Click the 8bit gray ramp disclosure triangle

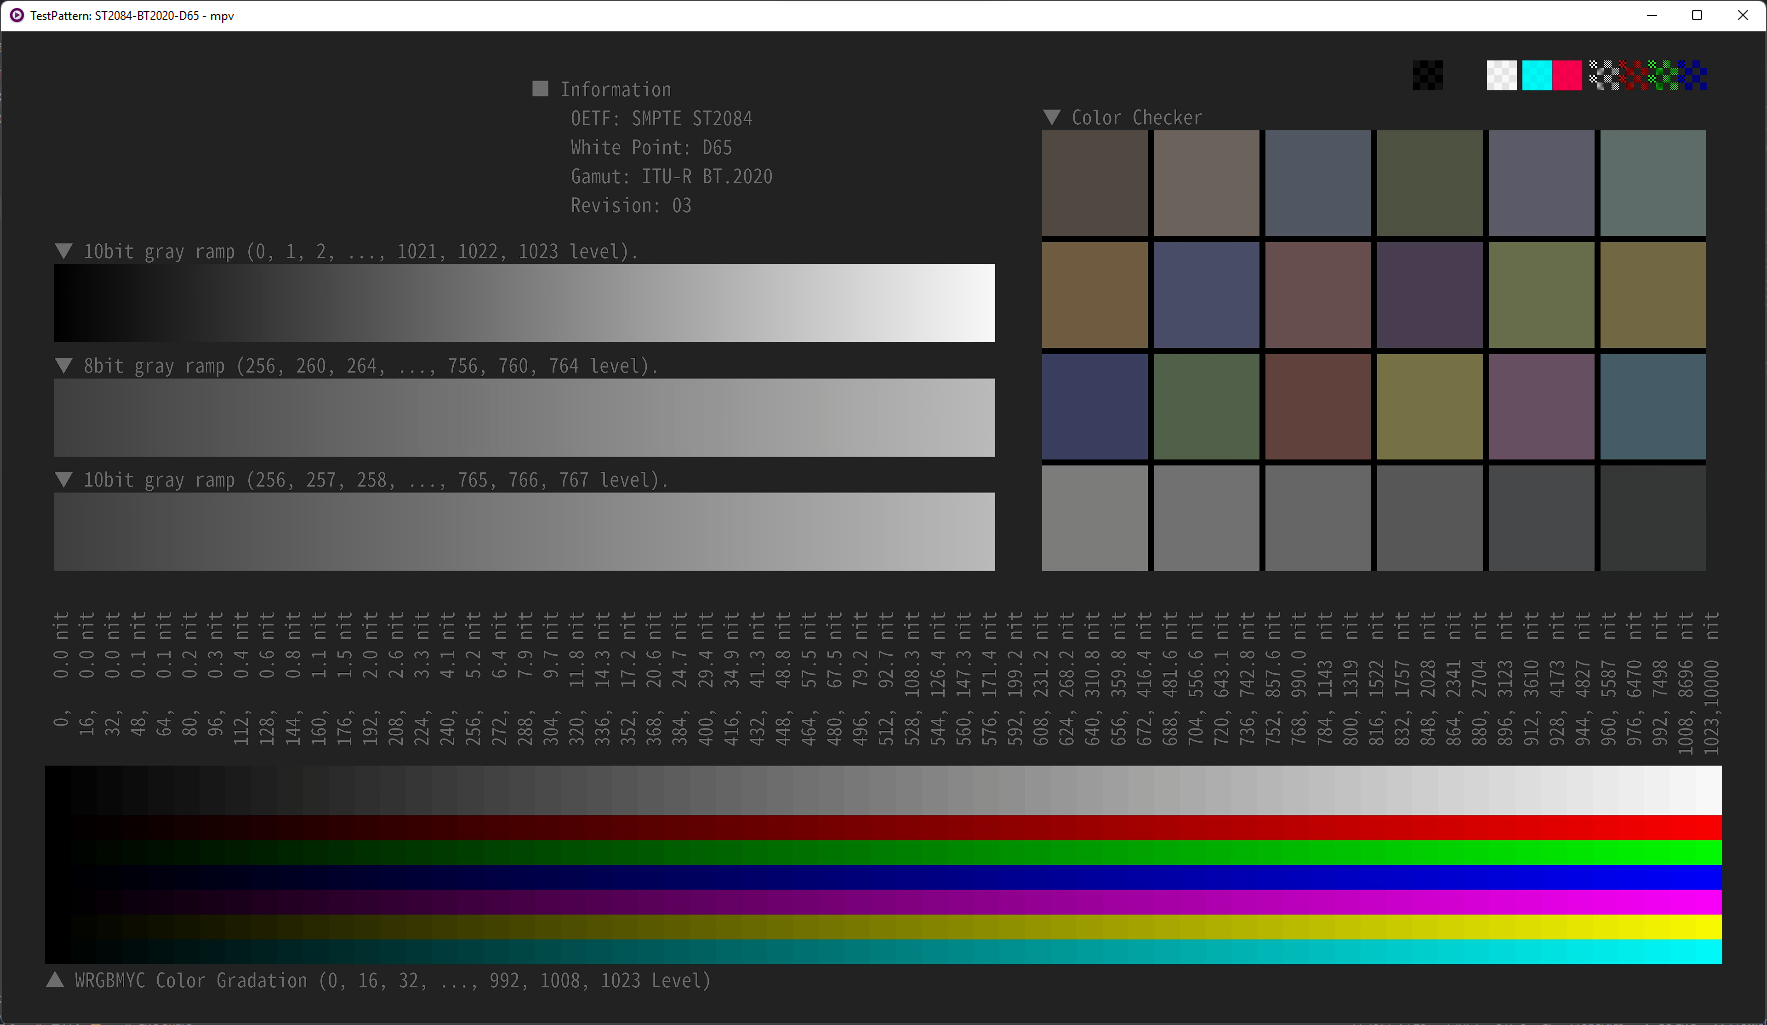[x=64, y=365]
